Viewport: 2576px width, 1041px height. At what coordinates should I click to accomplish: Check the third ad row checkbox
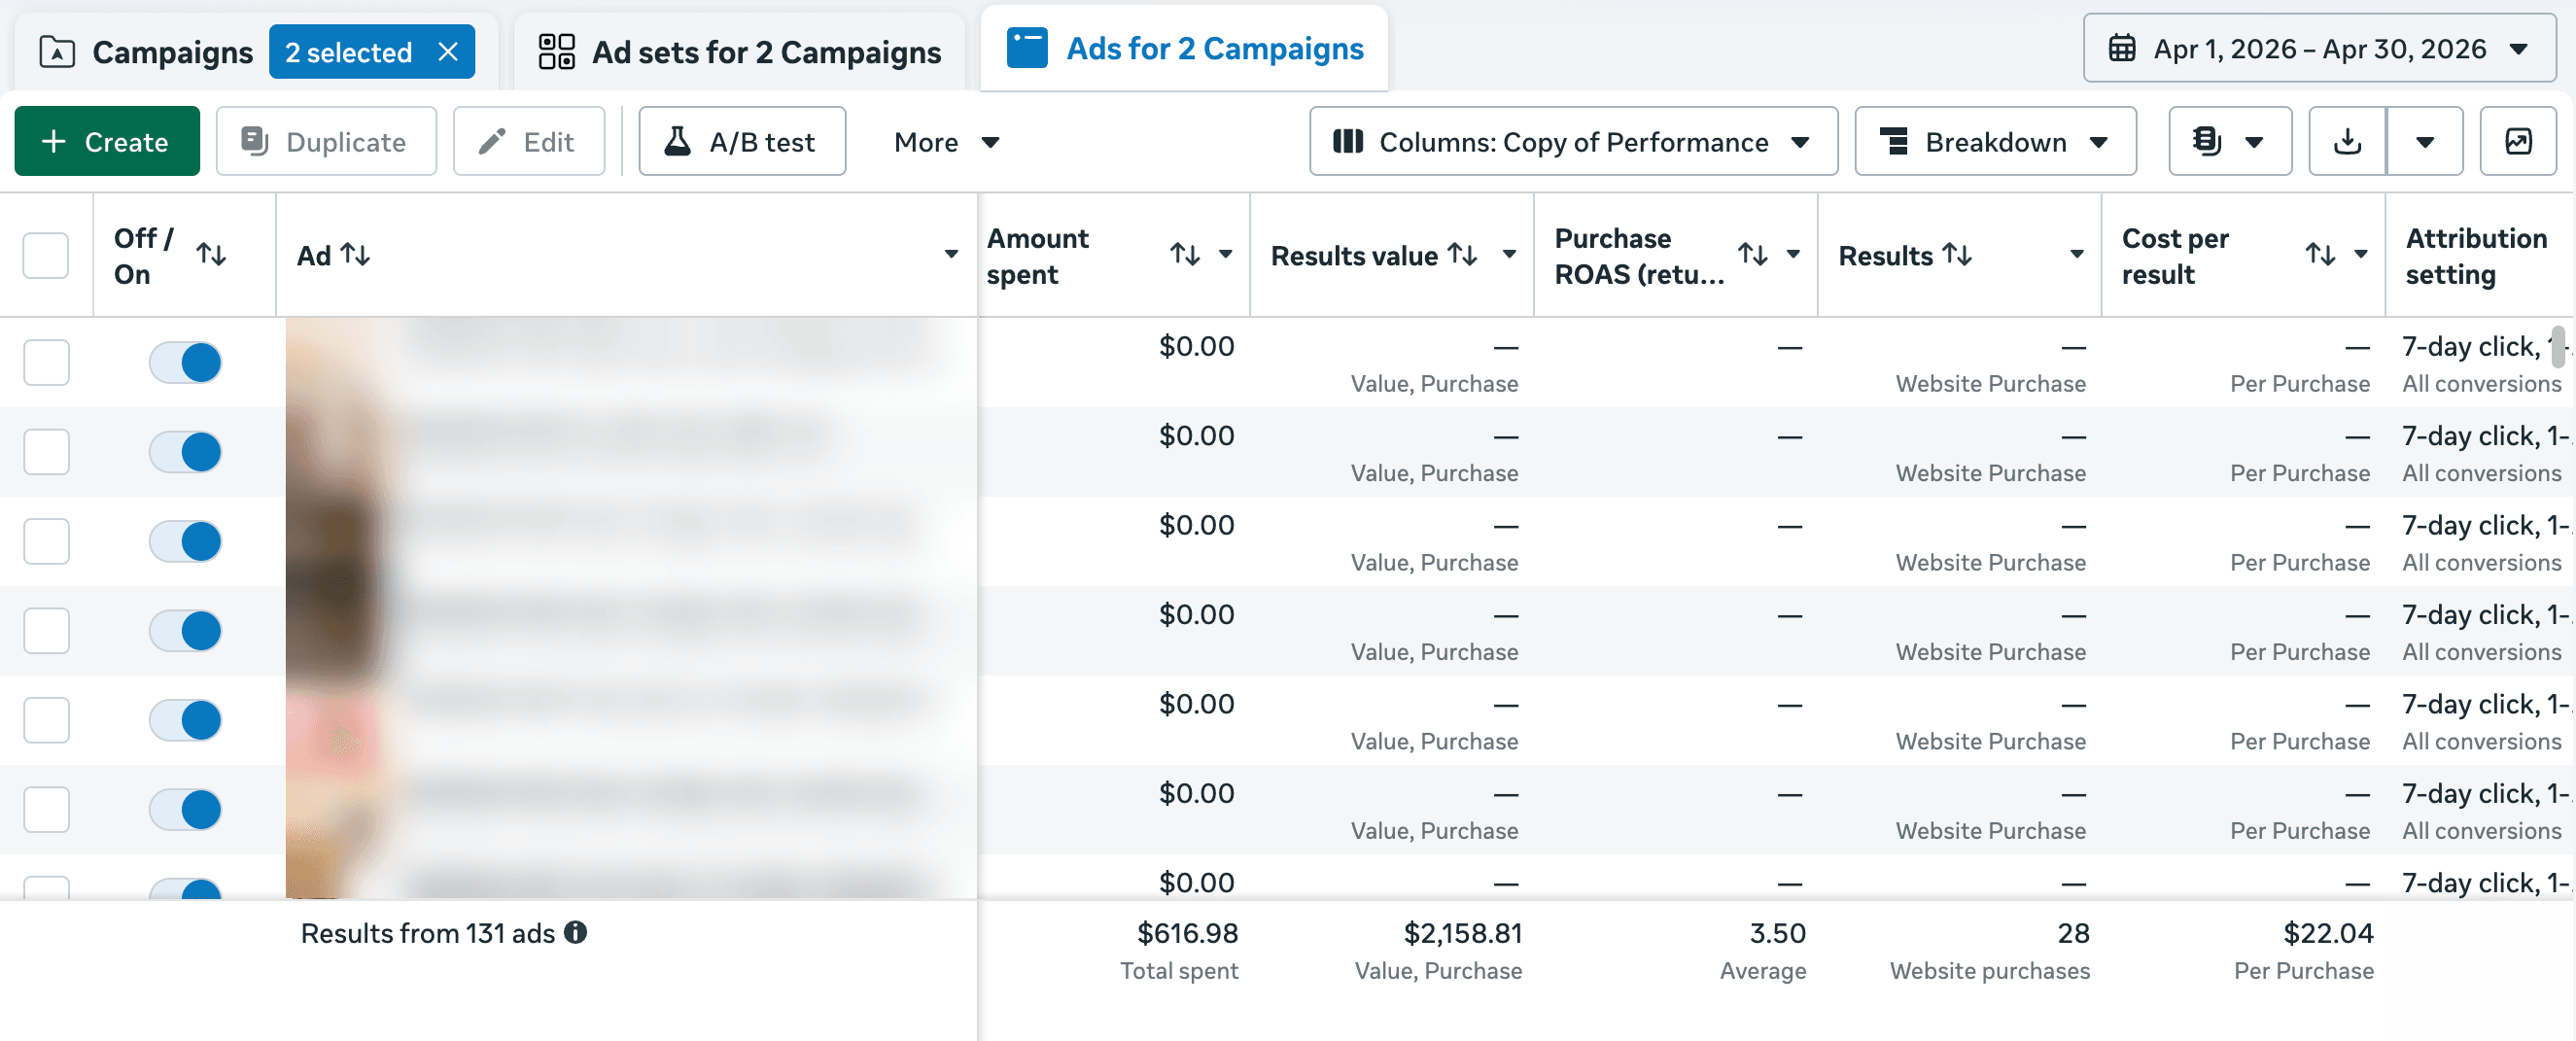coord(46,541)
